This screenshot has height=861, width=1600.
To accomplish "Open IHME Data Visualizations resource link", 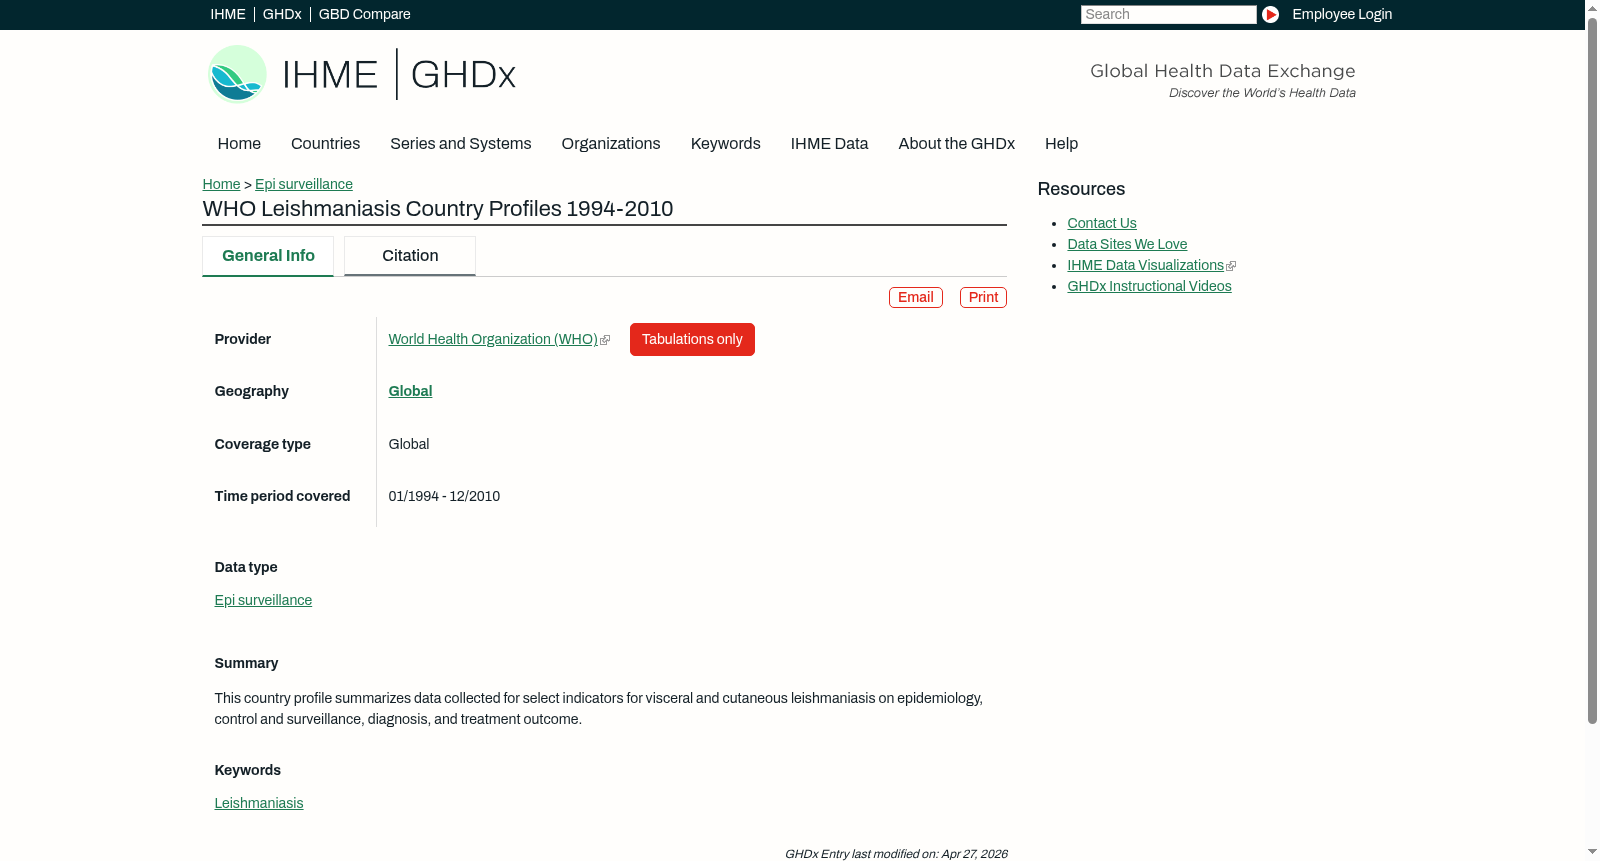I will click(1146, 265).
